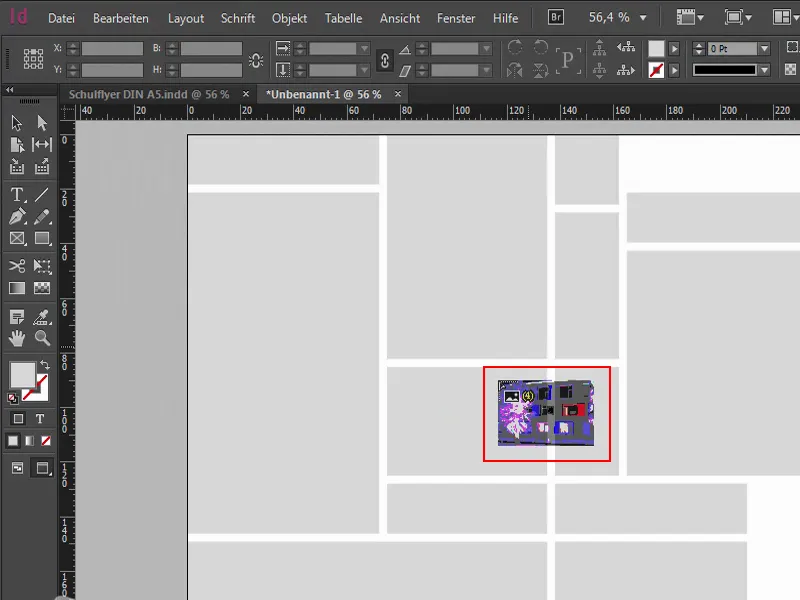
Task: Select the Rectangle tool
Action: click(x=42, y=238)
